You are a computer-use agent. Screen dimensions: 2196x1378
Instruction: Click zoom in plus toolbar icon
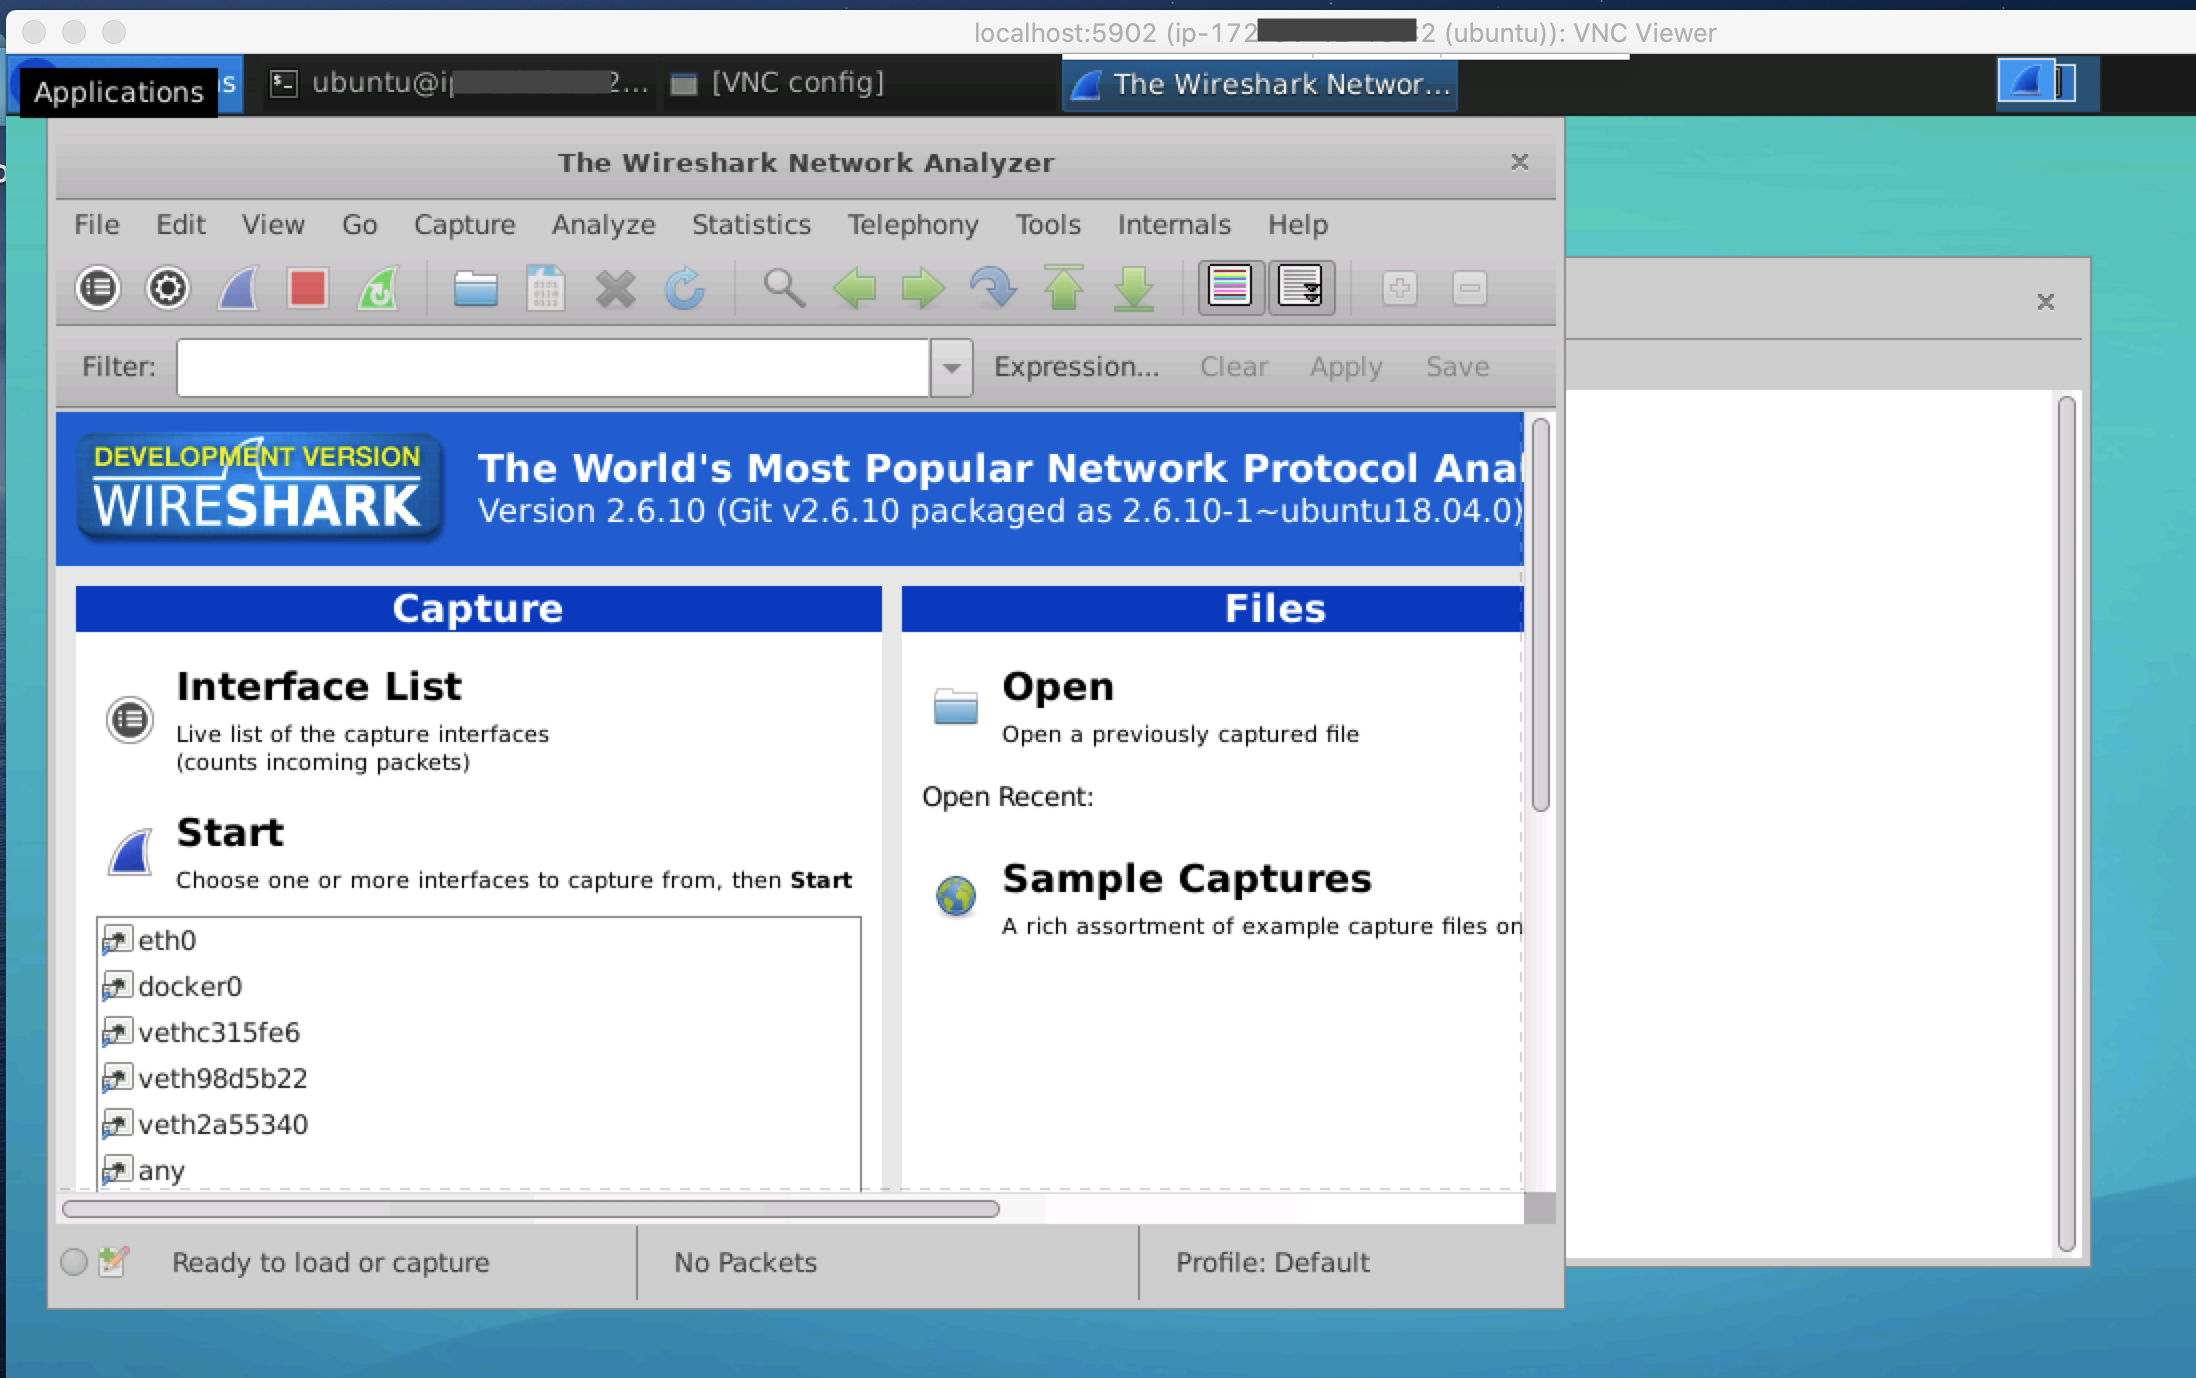click(1399, 288)
